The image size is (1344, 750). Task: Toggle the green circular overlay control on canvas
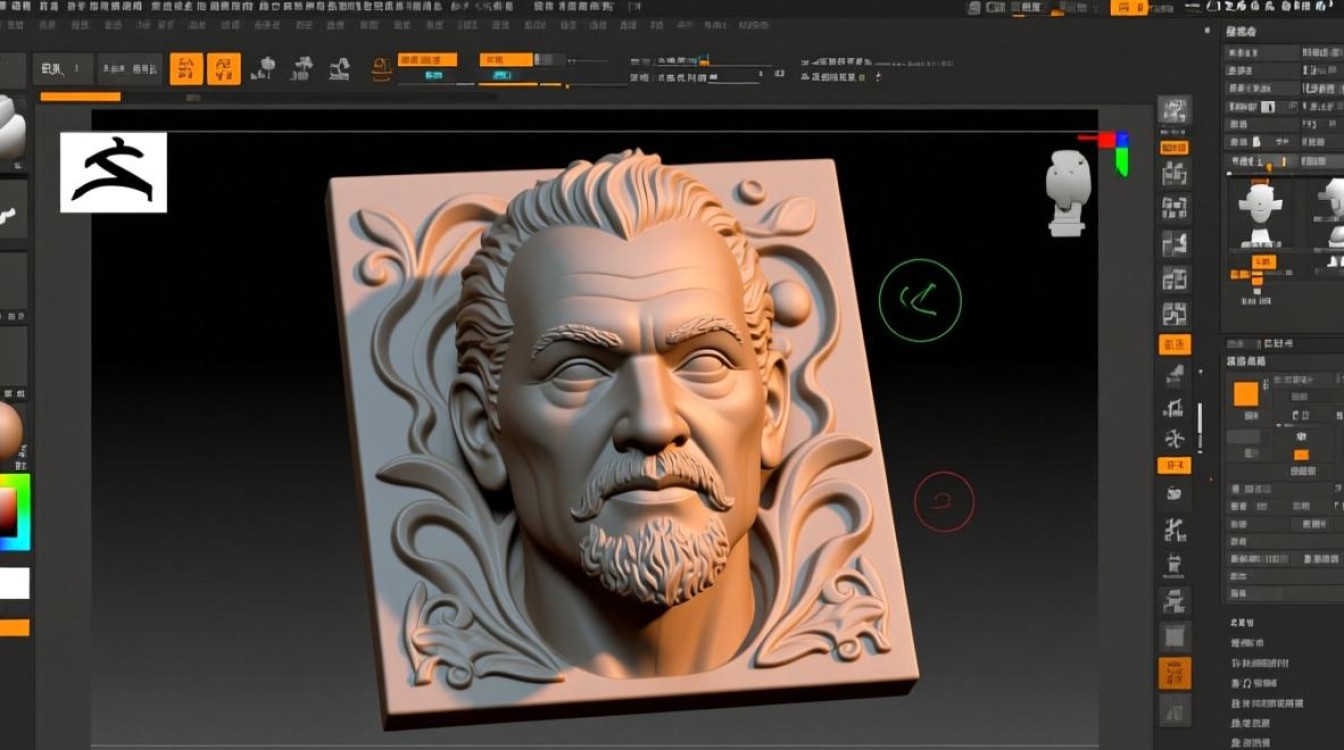tap(919, 301)
